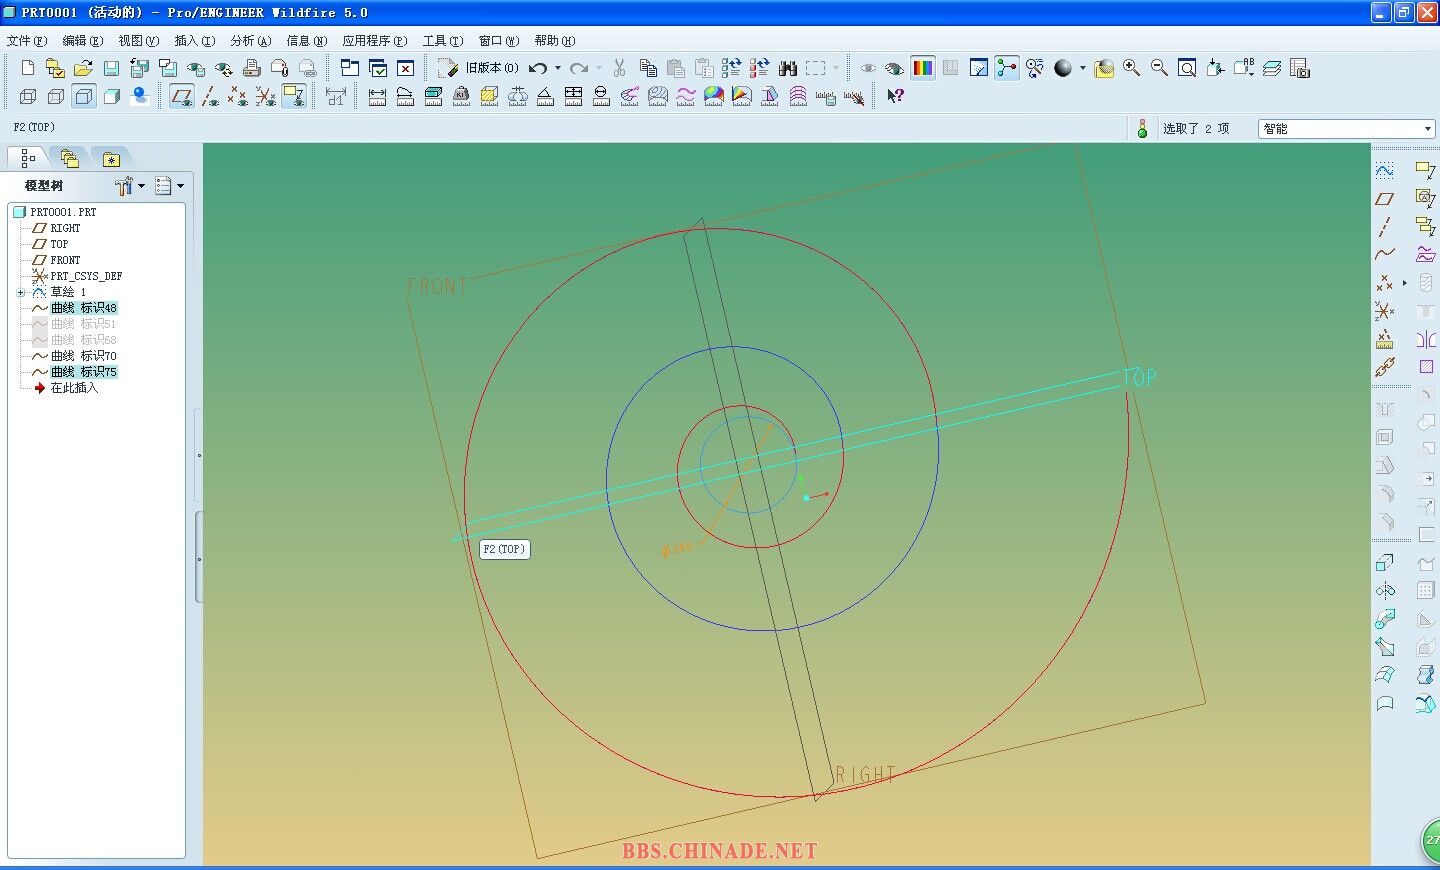Zoom in with magnifier plus

tap(1131, 68)
